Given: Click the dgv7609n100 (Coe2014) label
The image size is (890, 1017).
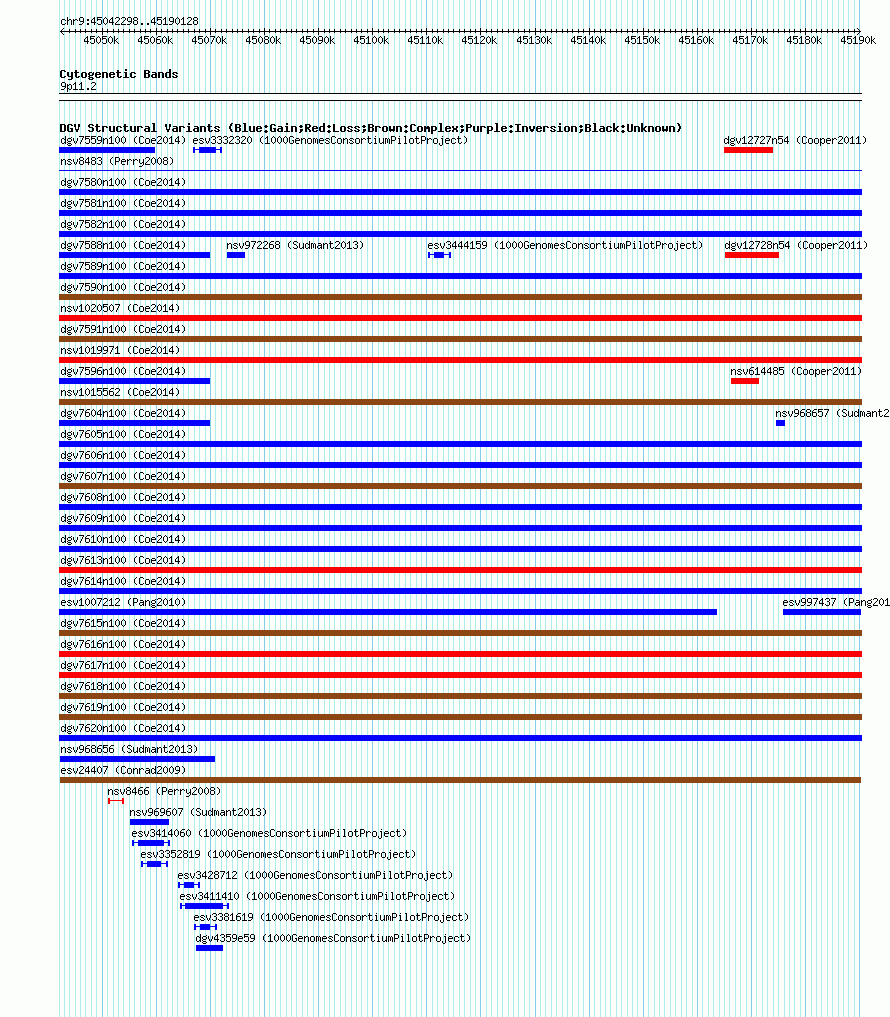Looking at the screenshot, I should 123,518.
